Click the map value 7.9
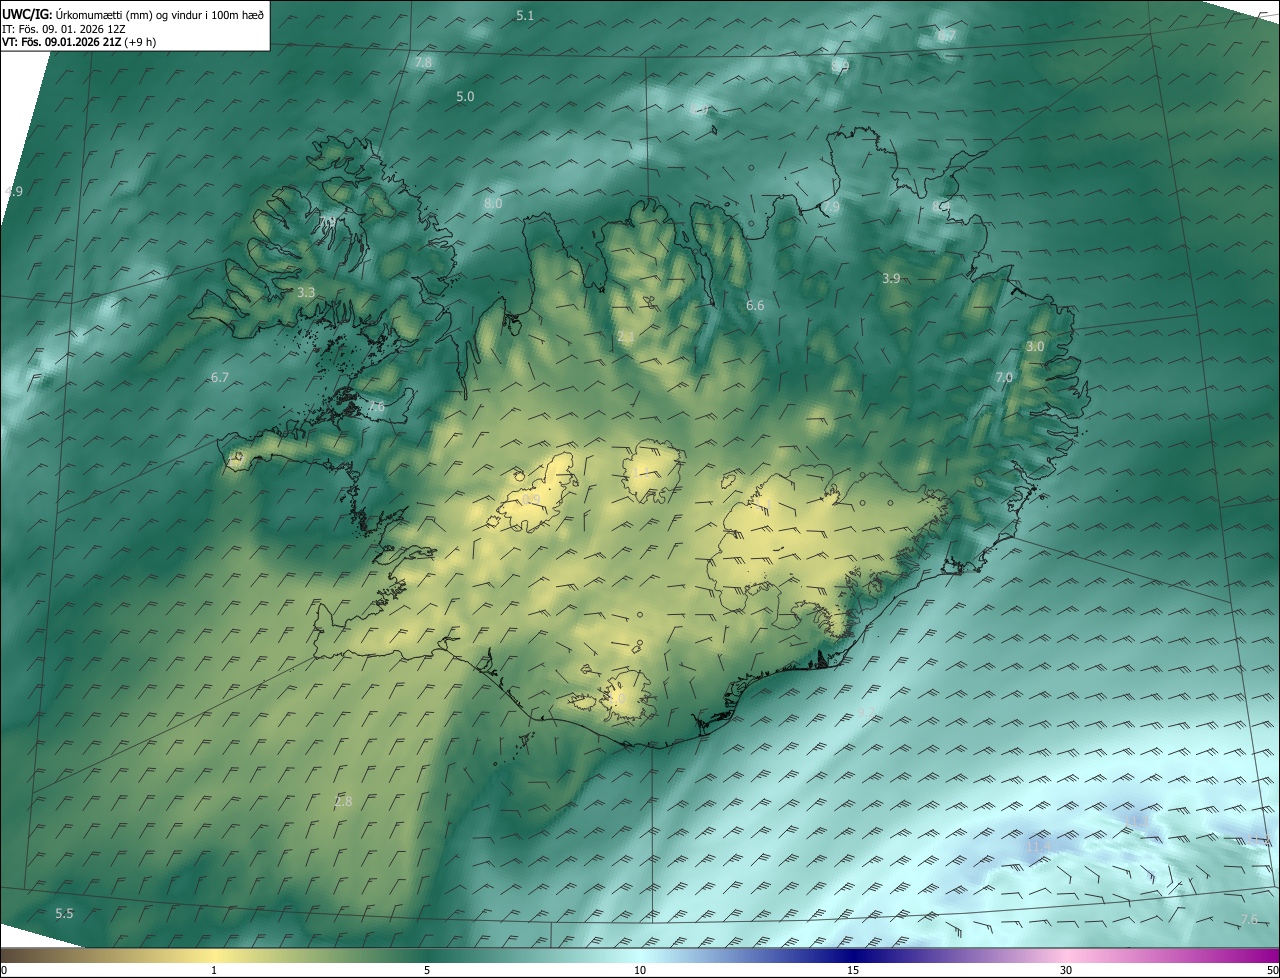The height and width of the screenshot is (978, 1280). coord(831,206)
